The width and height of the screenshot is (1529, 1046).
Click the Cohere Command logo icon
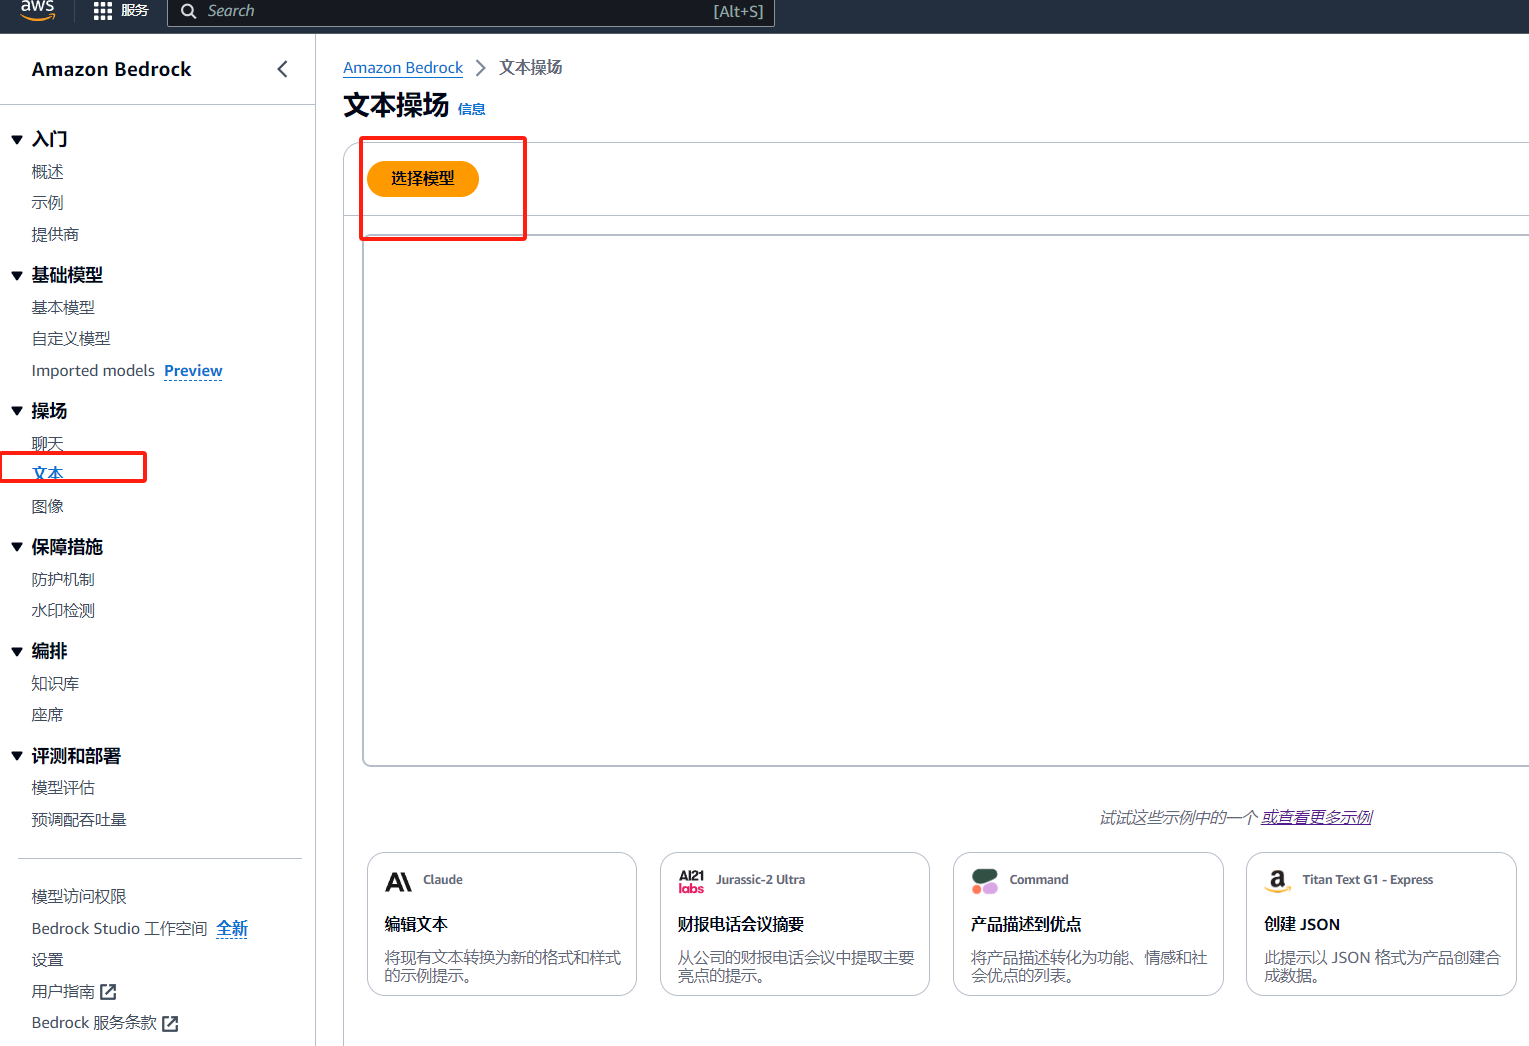985,881
